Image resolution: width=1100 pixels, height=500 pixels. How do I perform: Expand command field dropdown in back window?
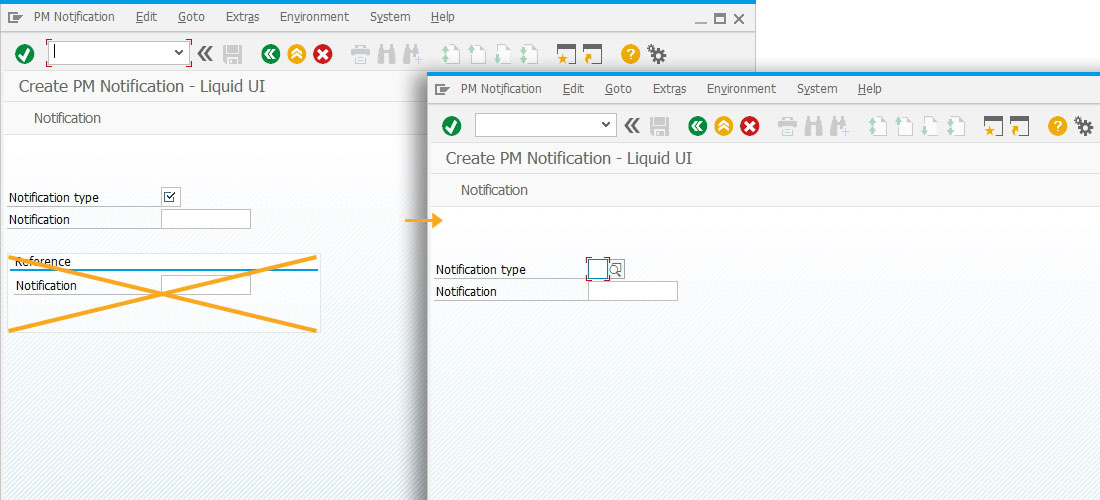pos(179,53)
